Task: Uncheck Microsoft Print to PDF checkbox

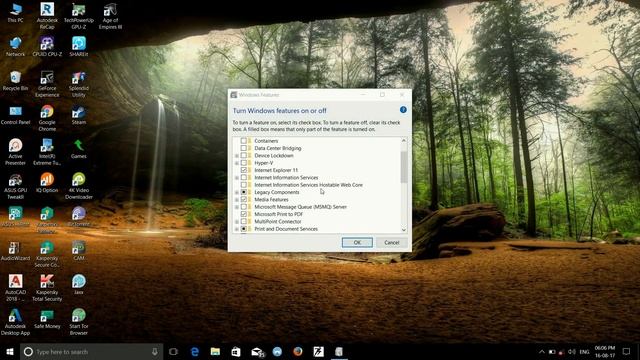Action: (x=244, y=214)
